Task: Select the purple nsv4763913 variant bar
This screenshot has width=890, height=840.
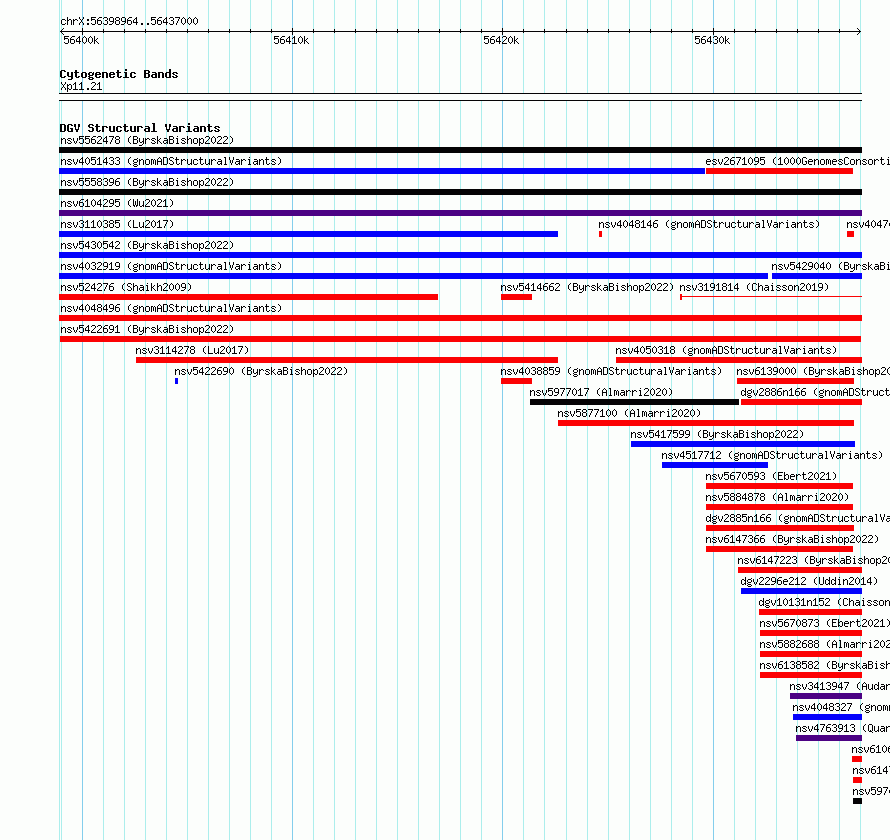Action: click(829, 738)
